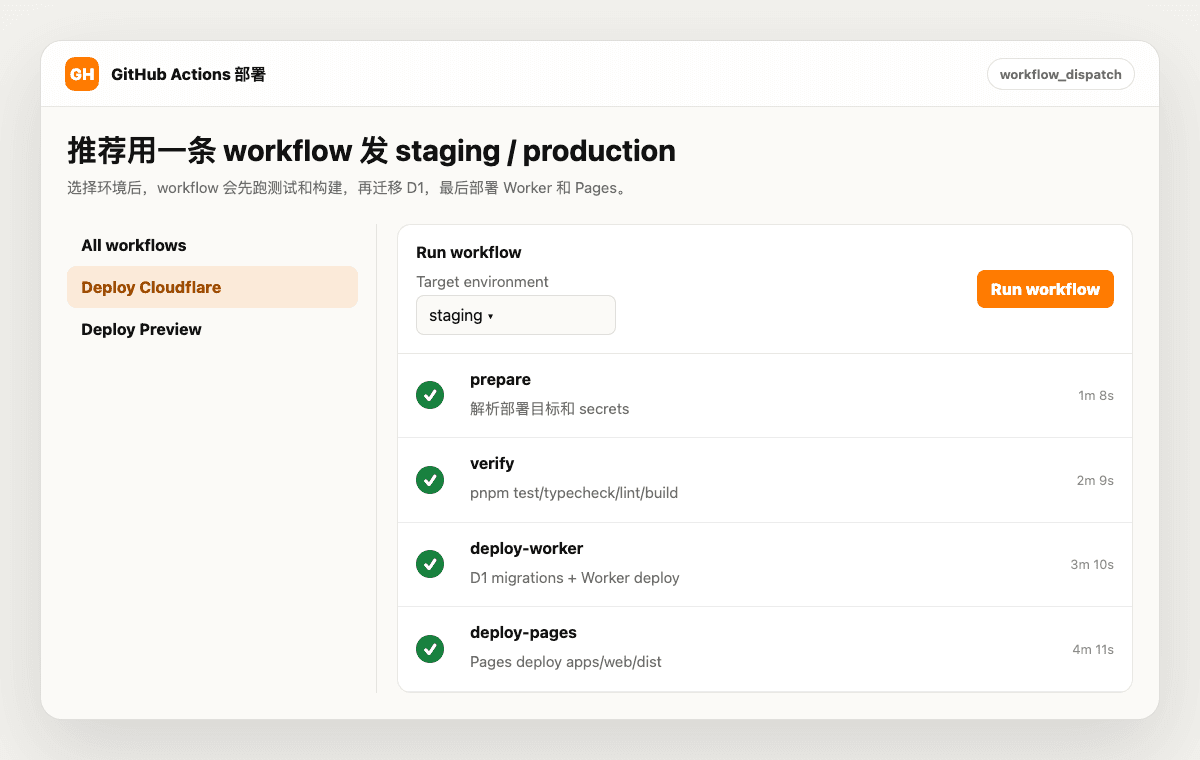The width and height of the screenshot is (1200, 760).
Task: Select Deploy Cloudflare workflow
Action: (212, 287)
